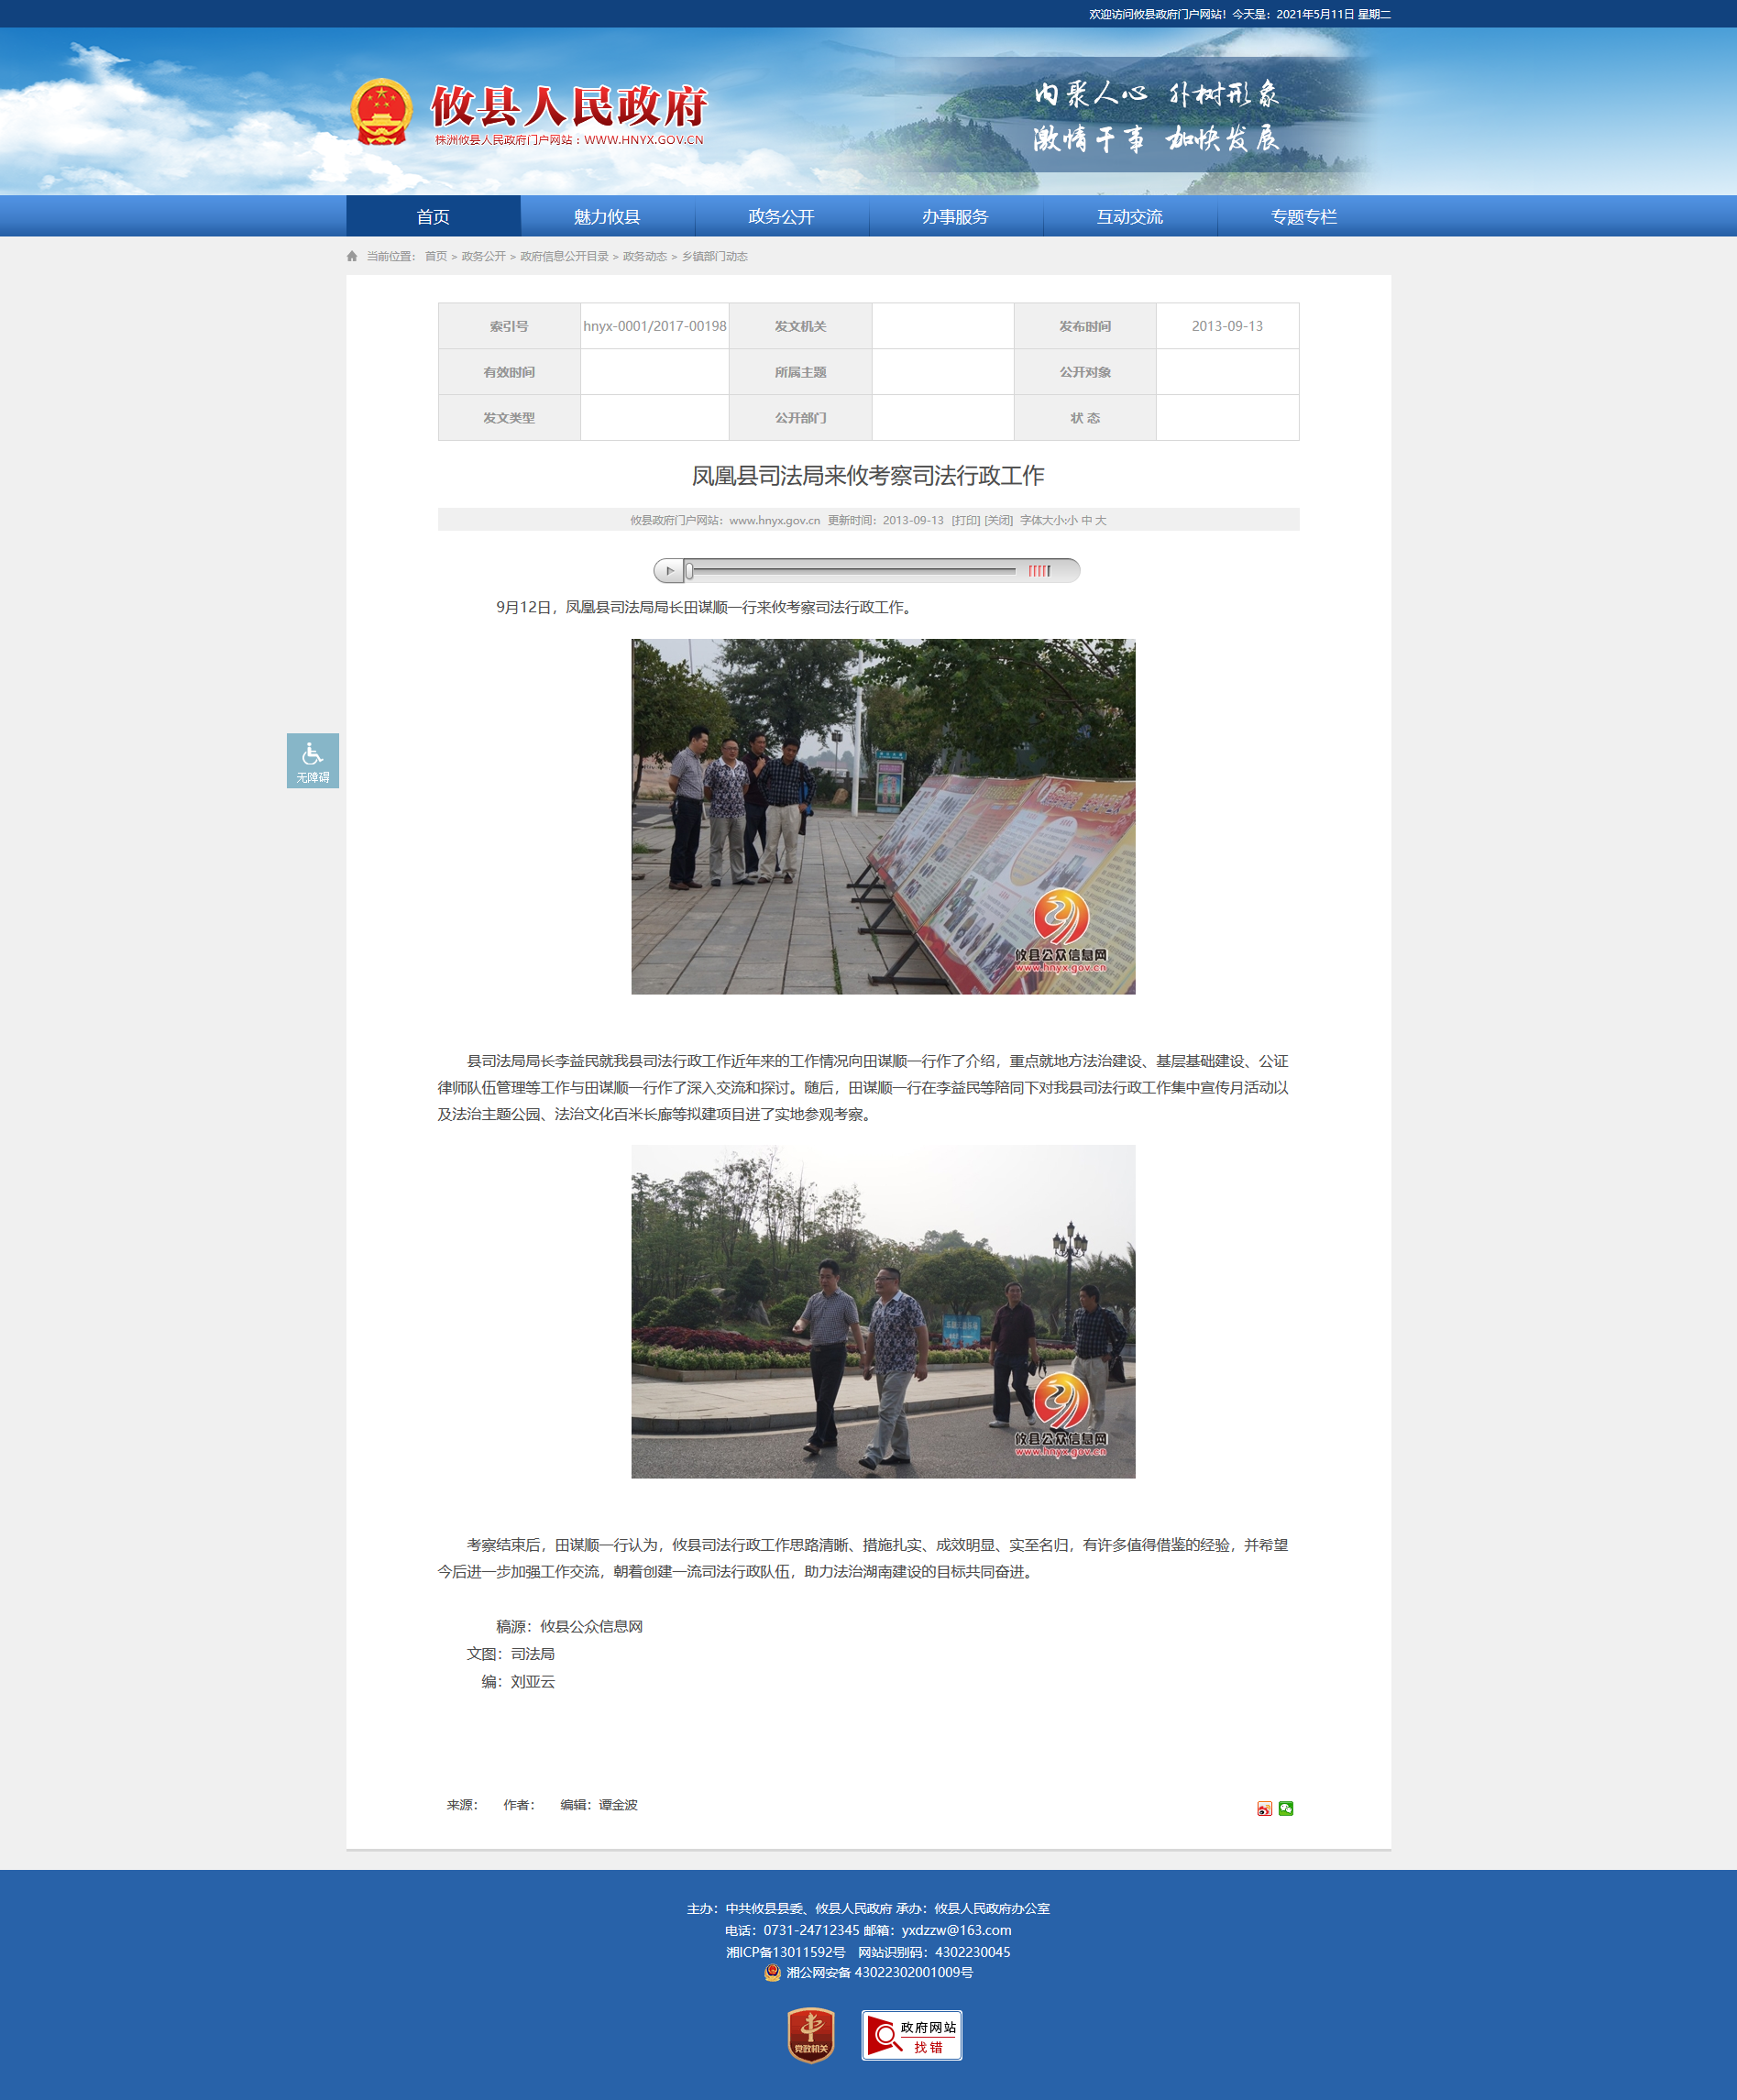The image size is (1737, 2100).
Task: Go to 魅力攸县 in navigation bar
Action: point(607,217)
